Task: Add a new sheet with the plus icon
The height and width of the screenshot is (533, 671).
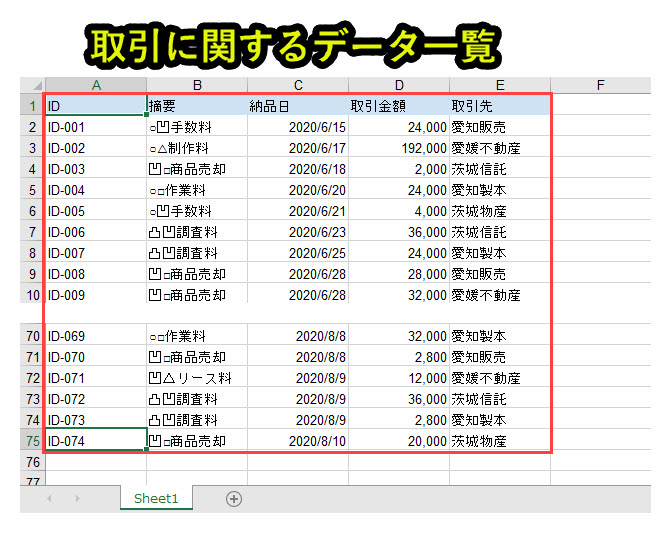Action: [234, 499]
